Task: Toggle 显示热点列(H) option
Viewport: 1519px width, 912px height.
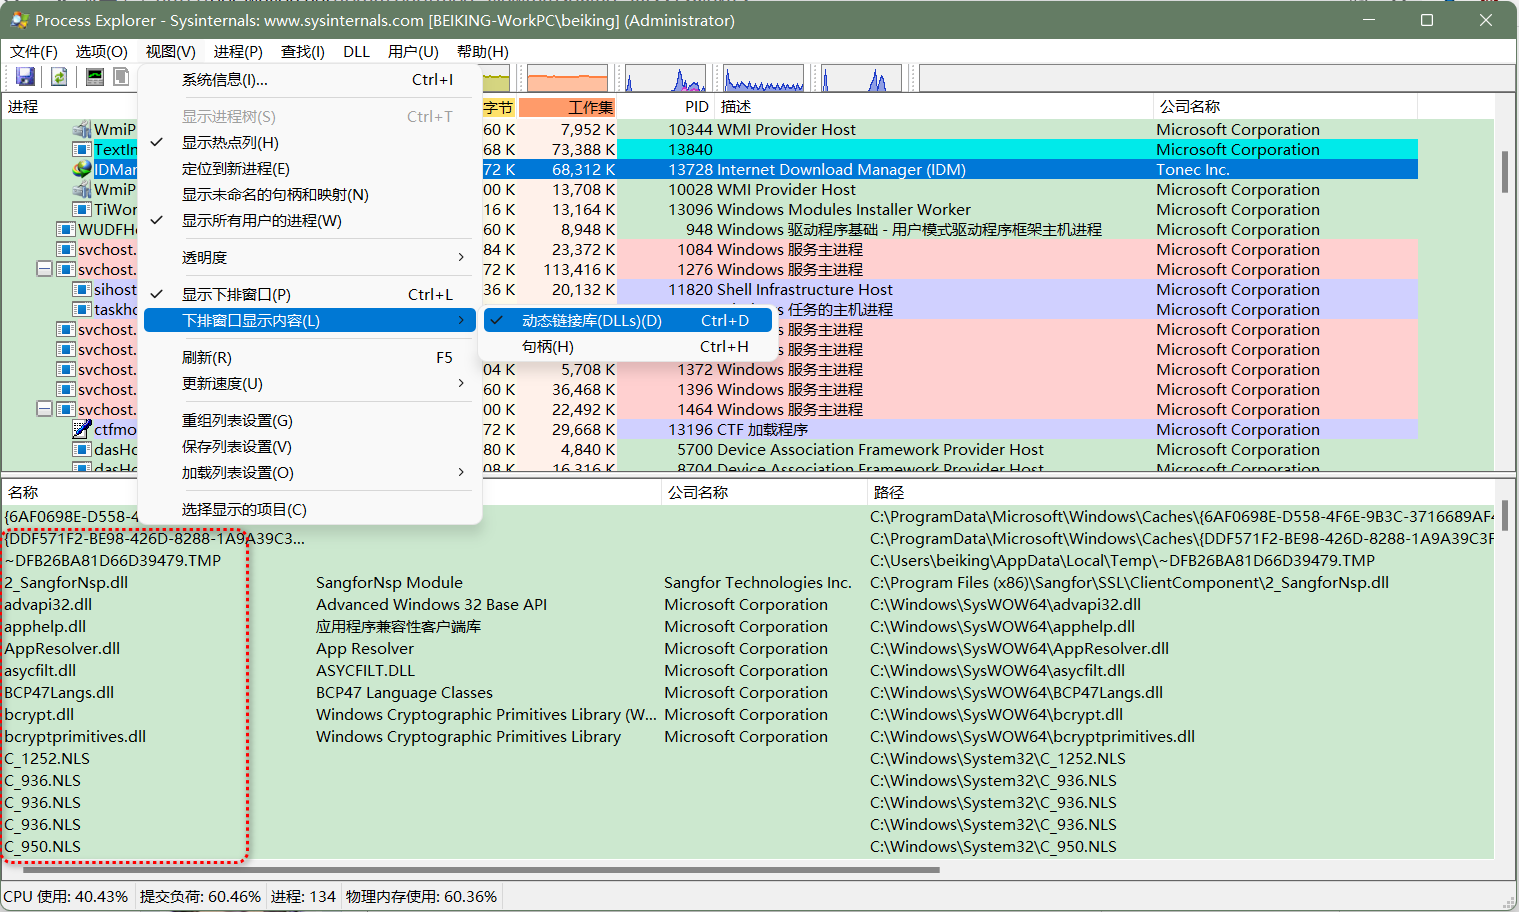Action: click(x=310, y=143)
